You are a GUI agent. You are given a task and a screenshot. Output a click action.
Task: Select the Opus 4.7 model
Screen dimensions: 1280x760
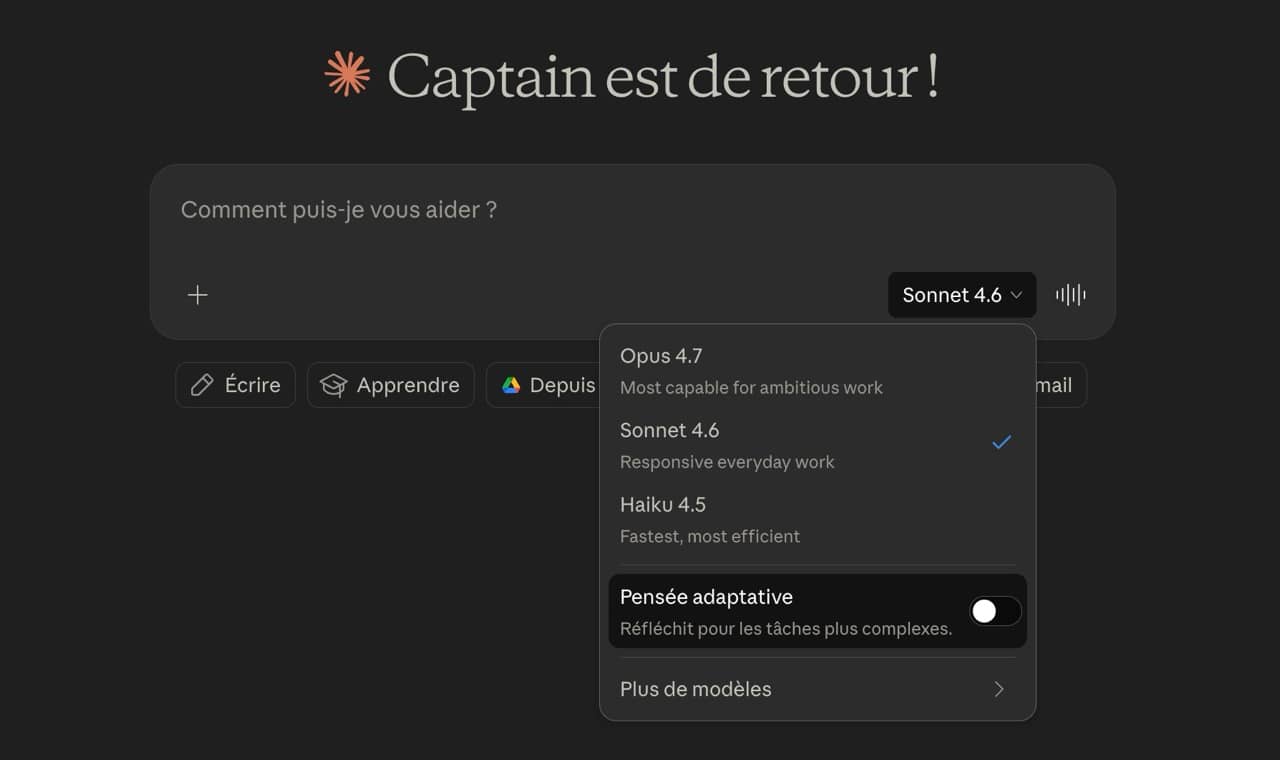(818, 371)
